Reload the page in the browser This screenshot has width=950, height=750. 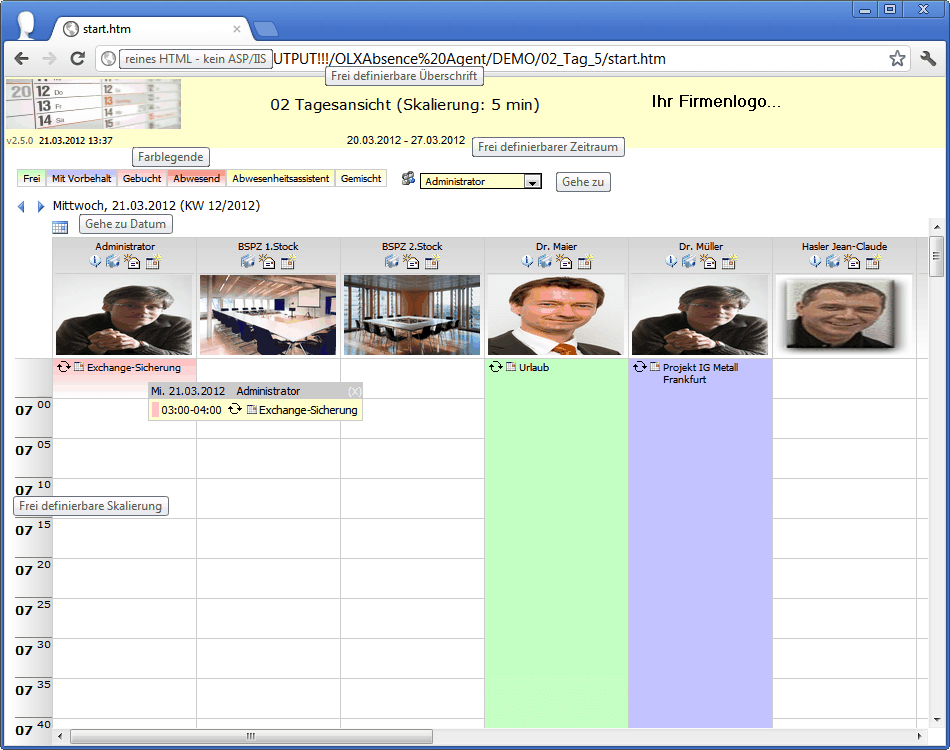coord(77,59)
